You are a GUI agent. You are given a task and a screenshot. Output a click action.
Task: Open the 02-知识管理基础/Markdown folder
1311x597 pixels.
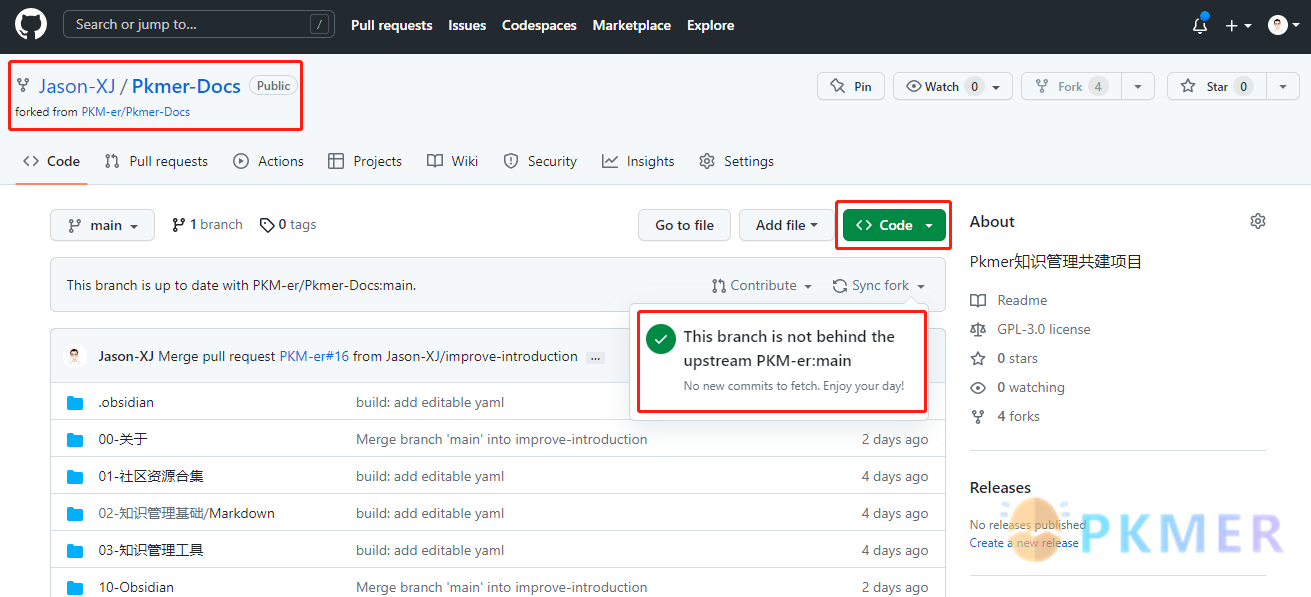point(186,513)
